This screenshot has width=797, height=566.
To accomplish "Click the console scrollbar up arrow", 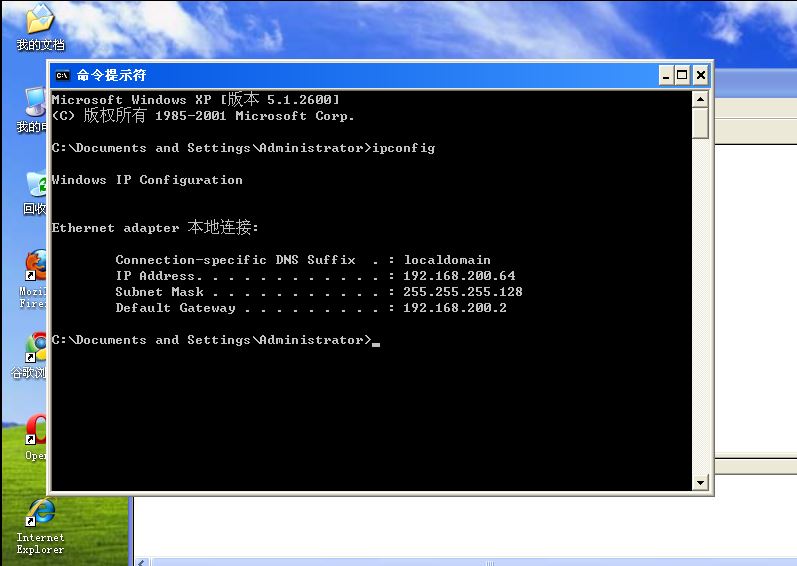I will click(700, 100).
